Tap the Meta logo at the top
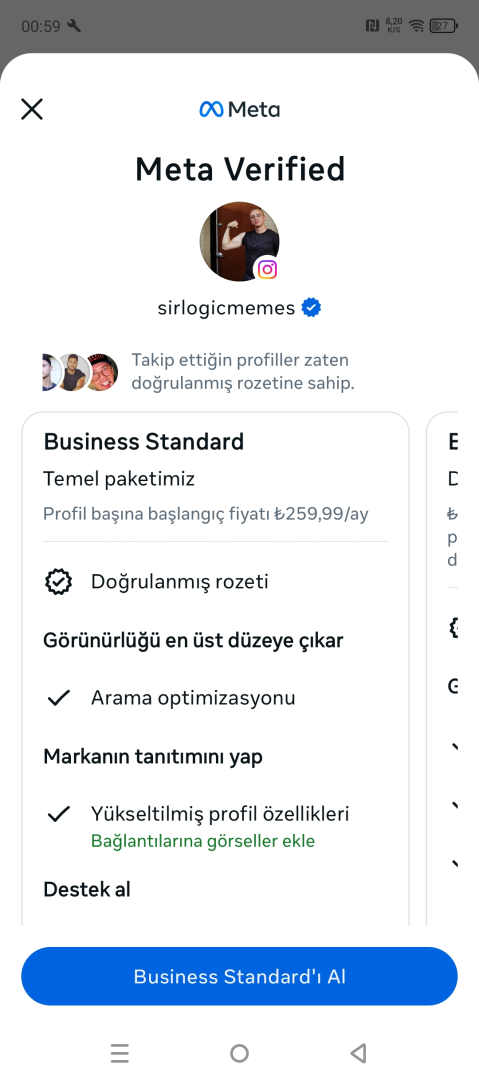 [x=239, y=109]
